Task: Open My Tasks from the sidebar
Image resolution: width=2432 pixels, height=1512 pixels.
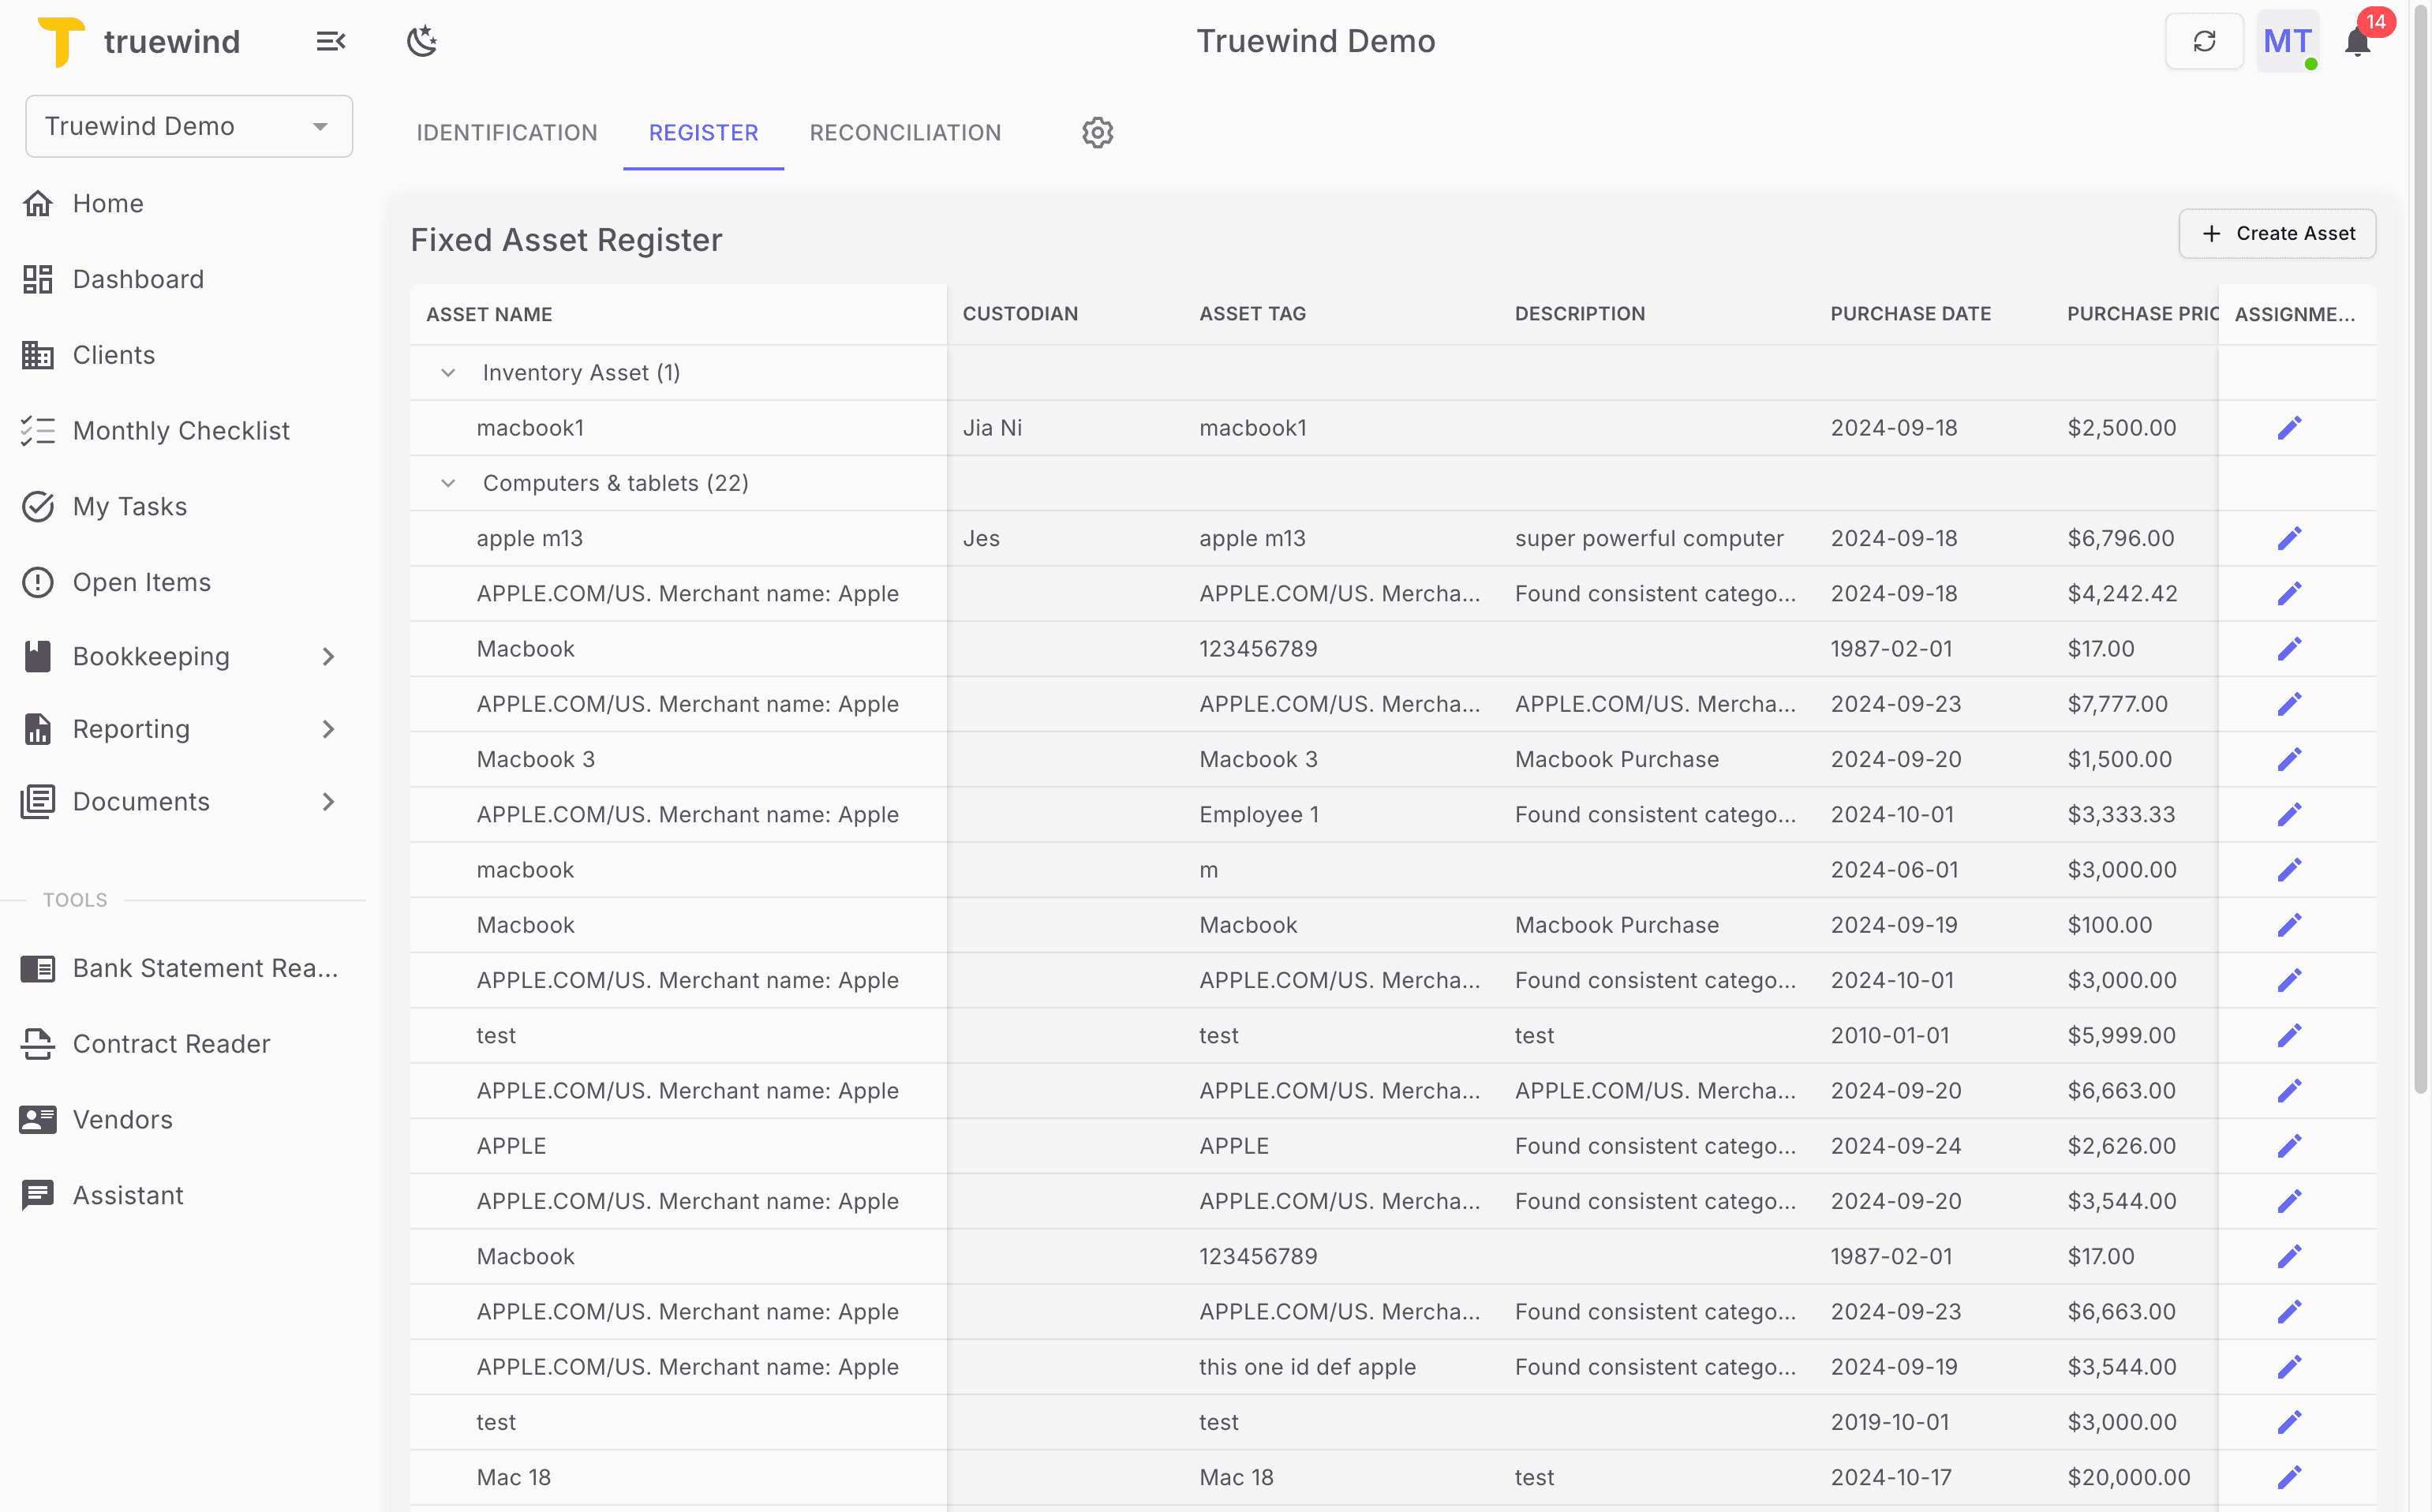Action: [x=129, y=506]
